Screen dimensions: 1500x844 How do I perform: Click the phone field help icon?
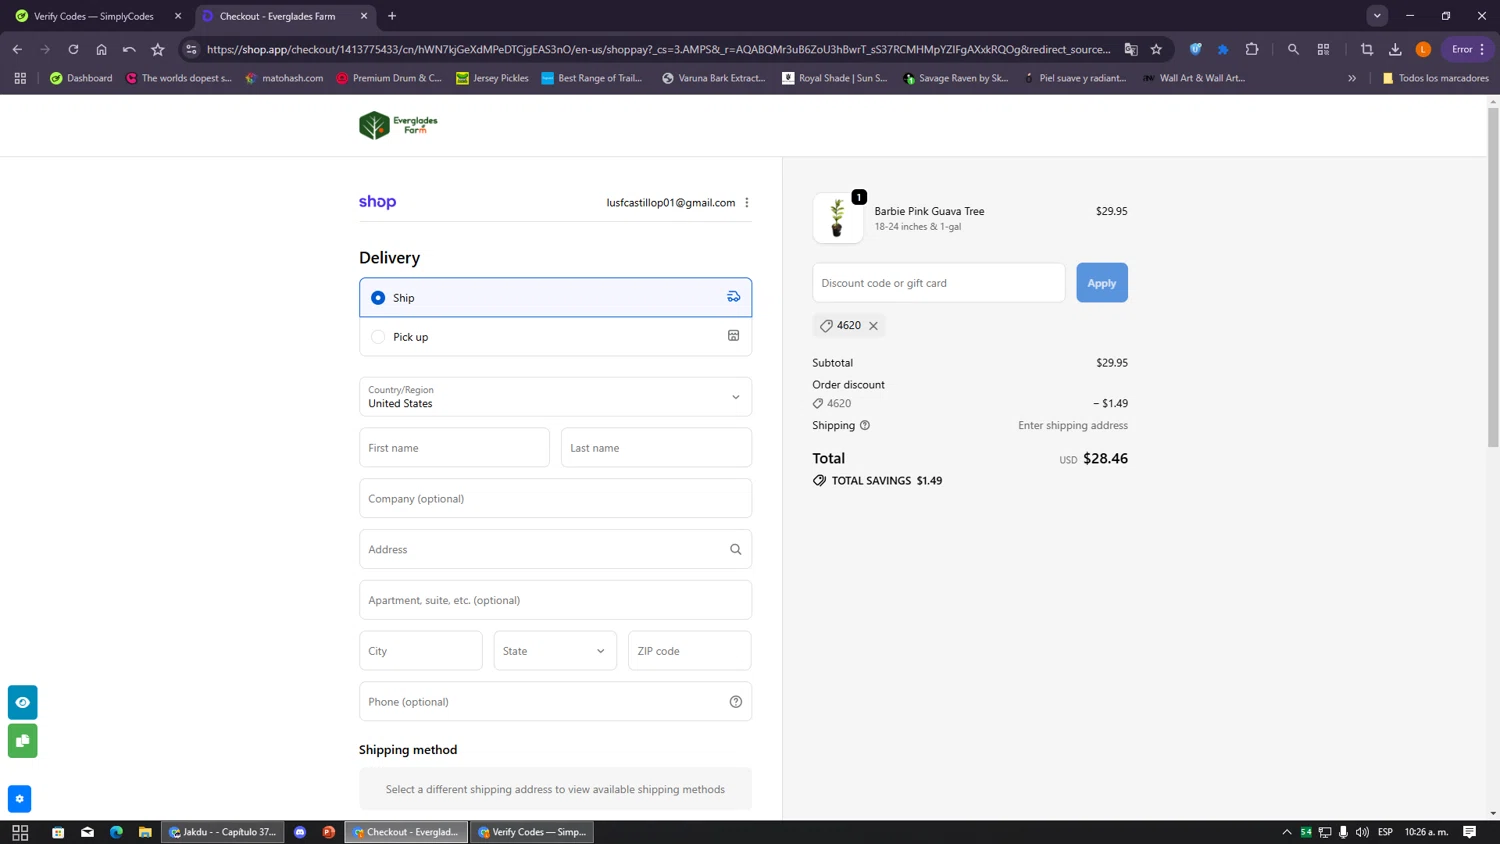coord(735,702)
